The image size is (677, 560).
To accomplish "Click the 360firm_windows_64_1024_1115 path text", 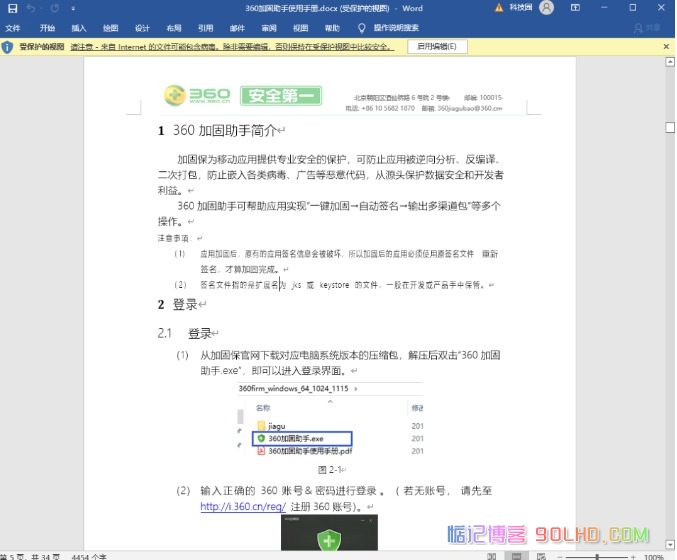I will click(x=293, y=388).
